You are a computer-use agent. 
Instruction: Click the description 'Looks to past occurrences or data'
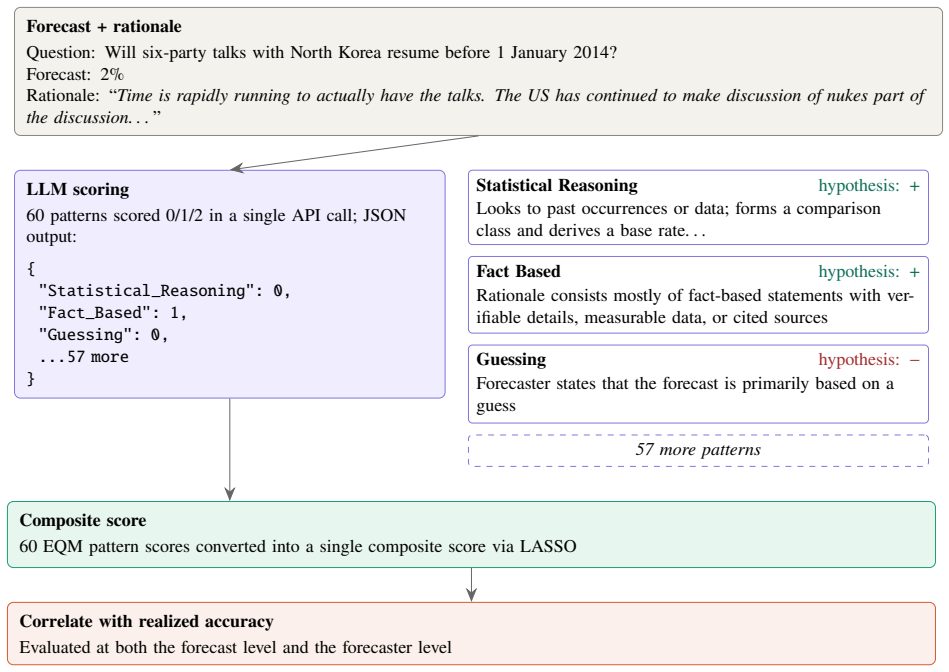click(678, 219)
